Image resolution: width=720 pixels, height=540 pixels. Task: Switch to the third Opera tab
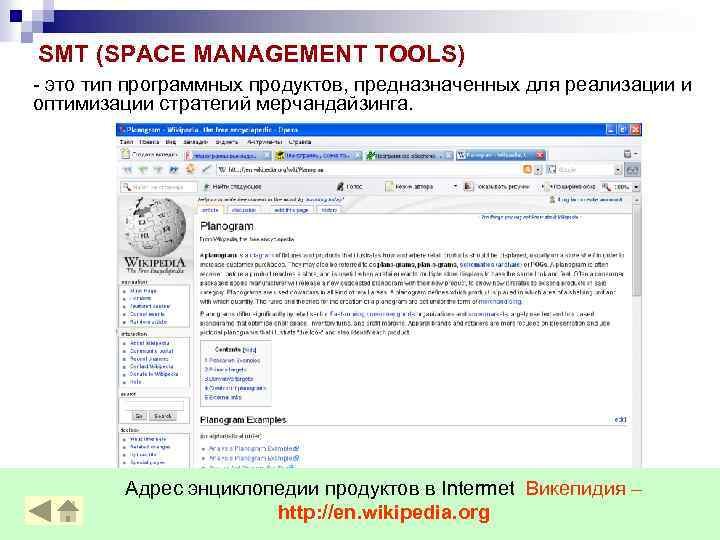pos(409,156)
